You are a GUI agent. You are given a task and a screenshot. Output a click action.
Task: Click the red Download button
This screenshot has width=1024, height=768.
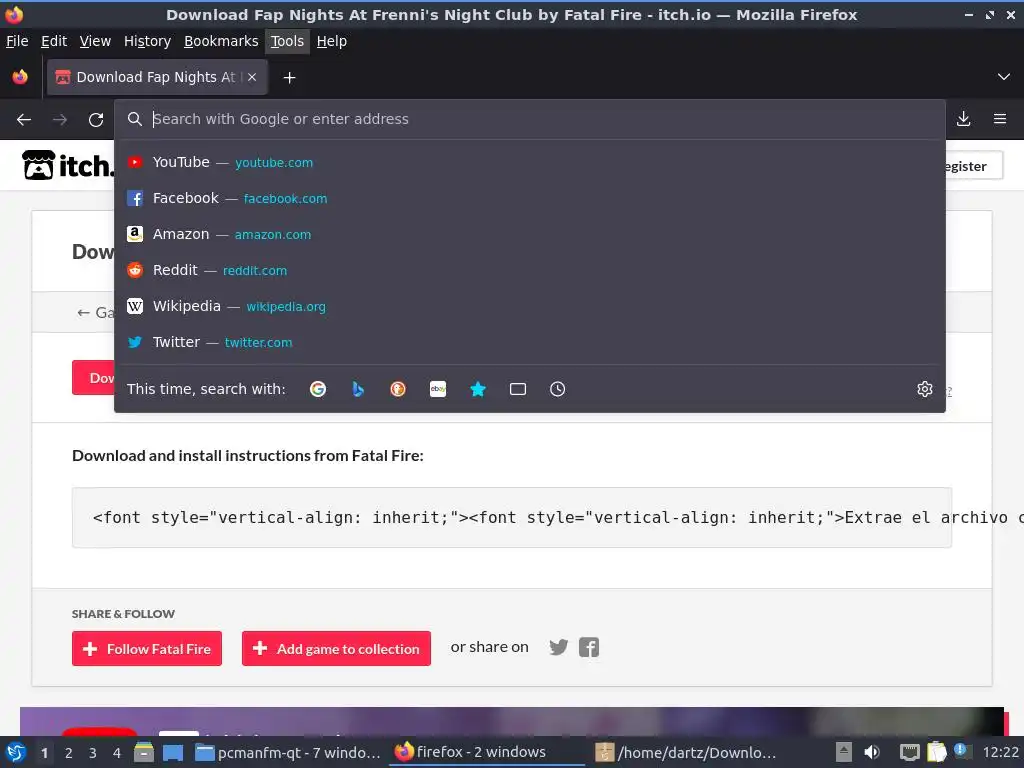point(93,377)
